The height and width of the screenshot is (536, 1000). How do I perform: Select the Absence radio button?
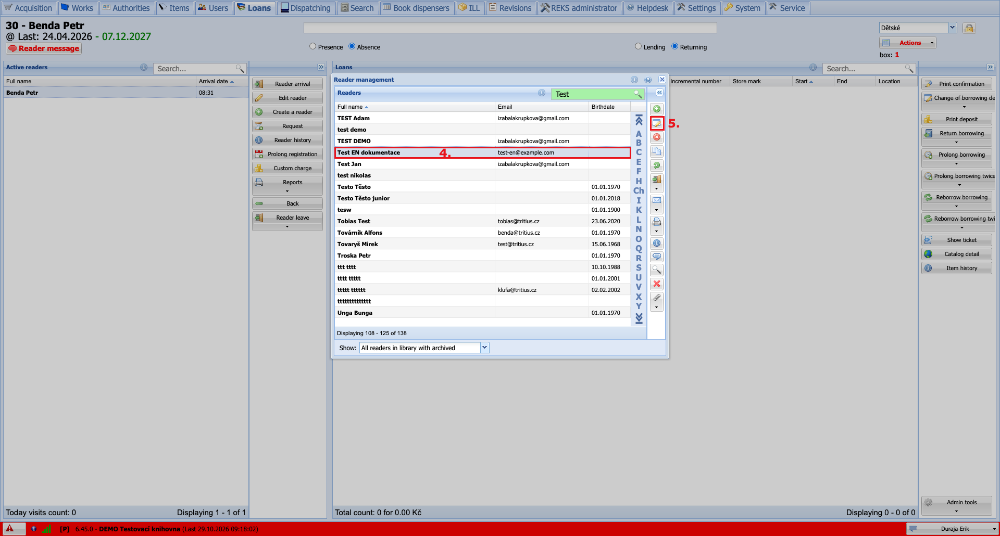[352, 47]
